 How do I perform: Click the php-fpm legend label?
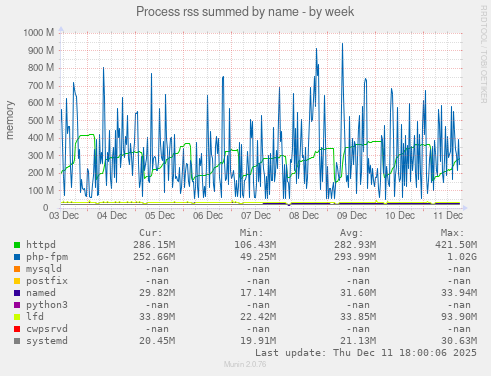coord(47,257)
